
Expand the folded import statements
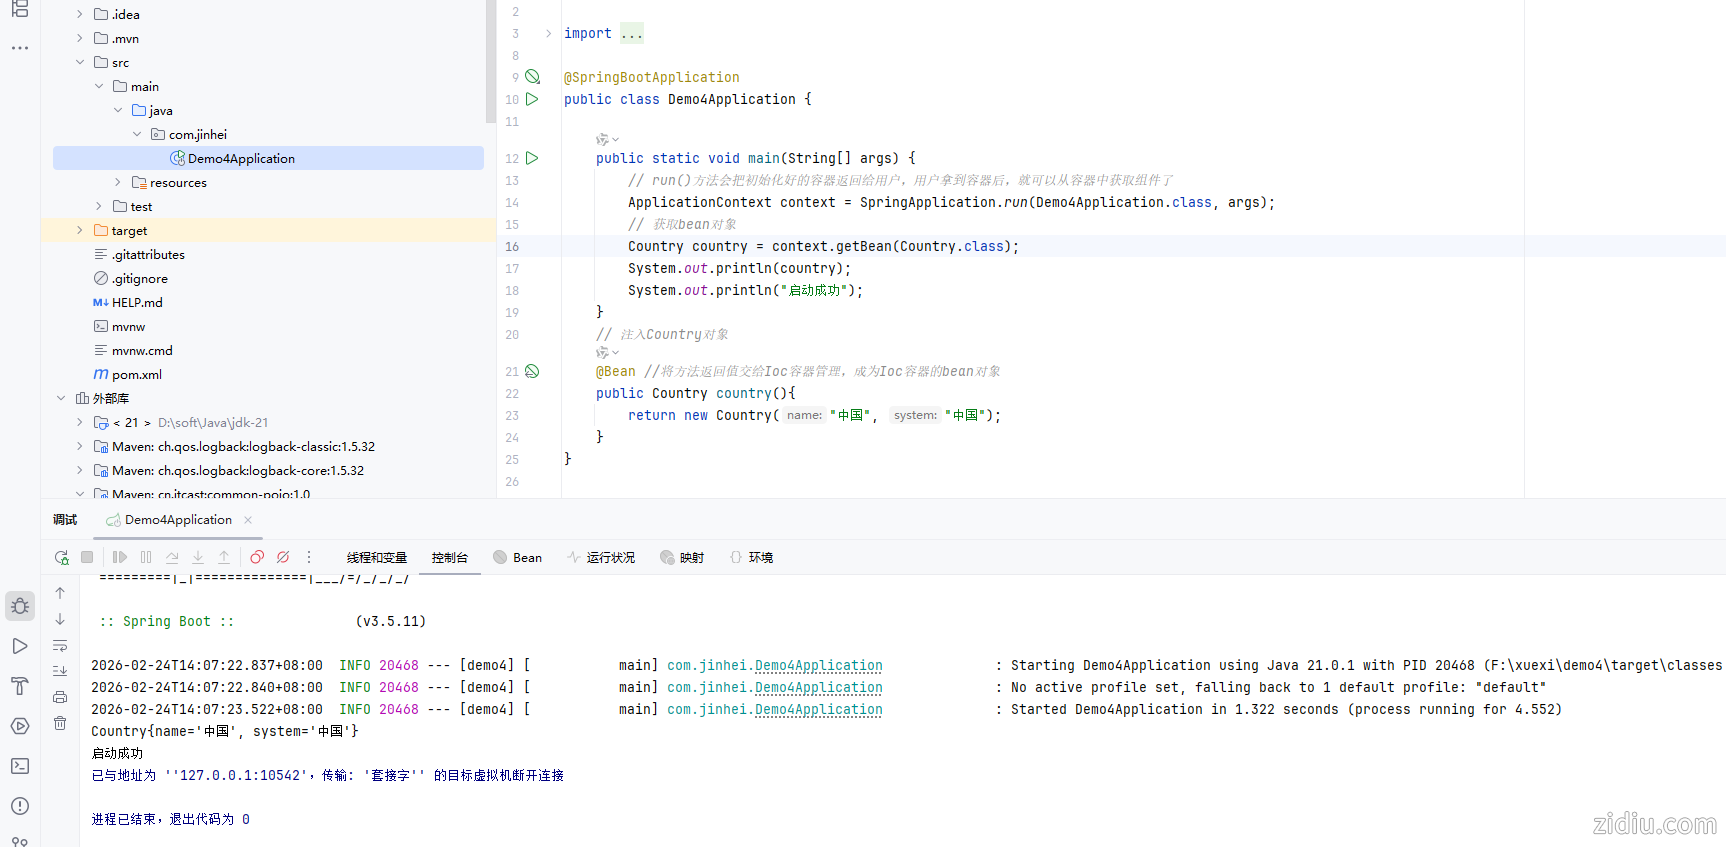tap(548, 33)
